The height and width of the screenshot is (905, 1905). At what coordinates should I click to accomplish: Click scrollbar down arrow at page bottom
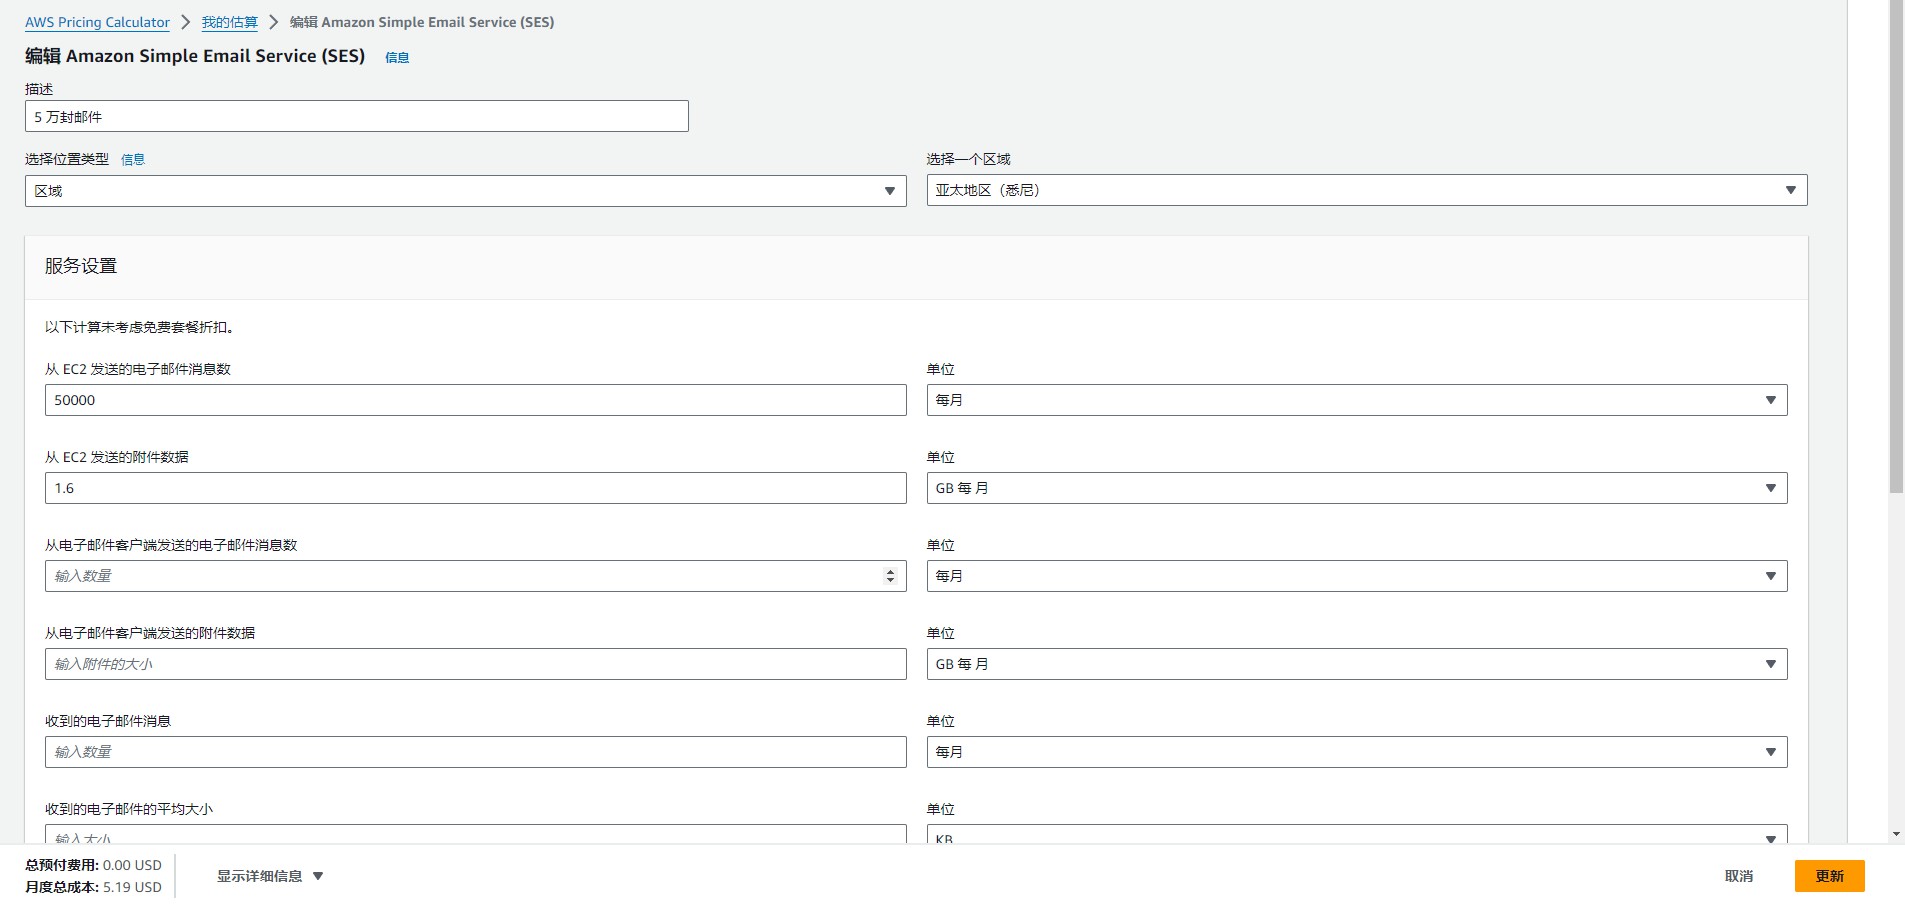click(1896, 834)
